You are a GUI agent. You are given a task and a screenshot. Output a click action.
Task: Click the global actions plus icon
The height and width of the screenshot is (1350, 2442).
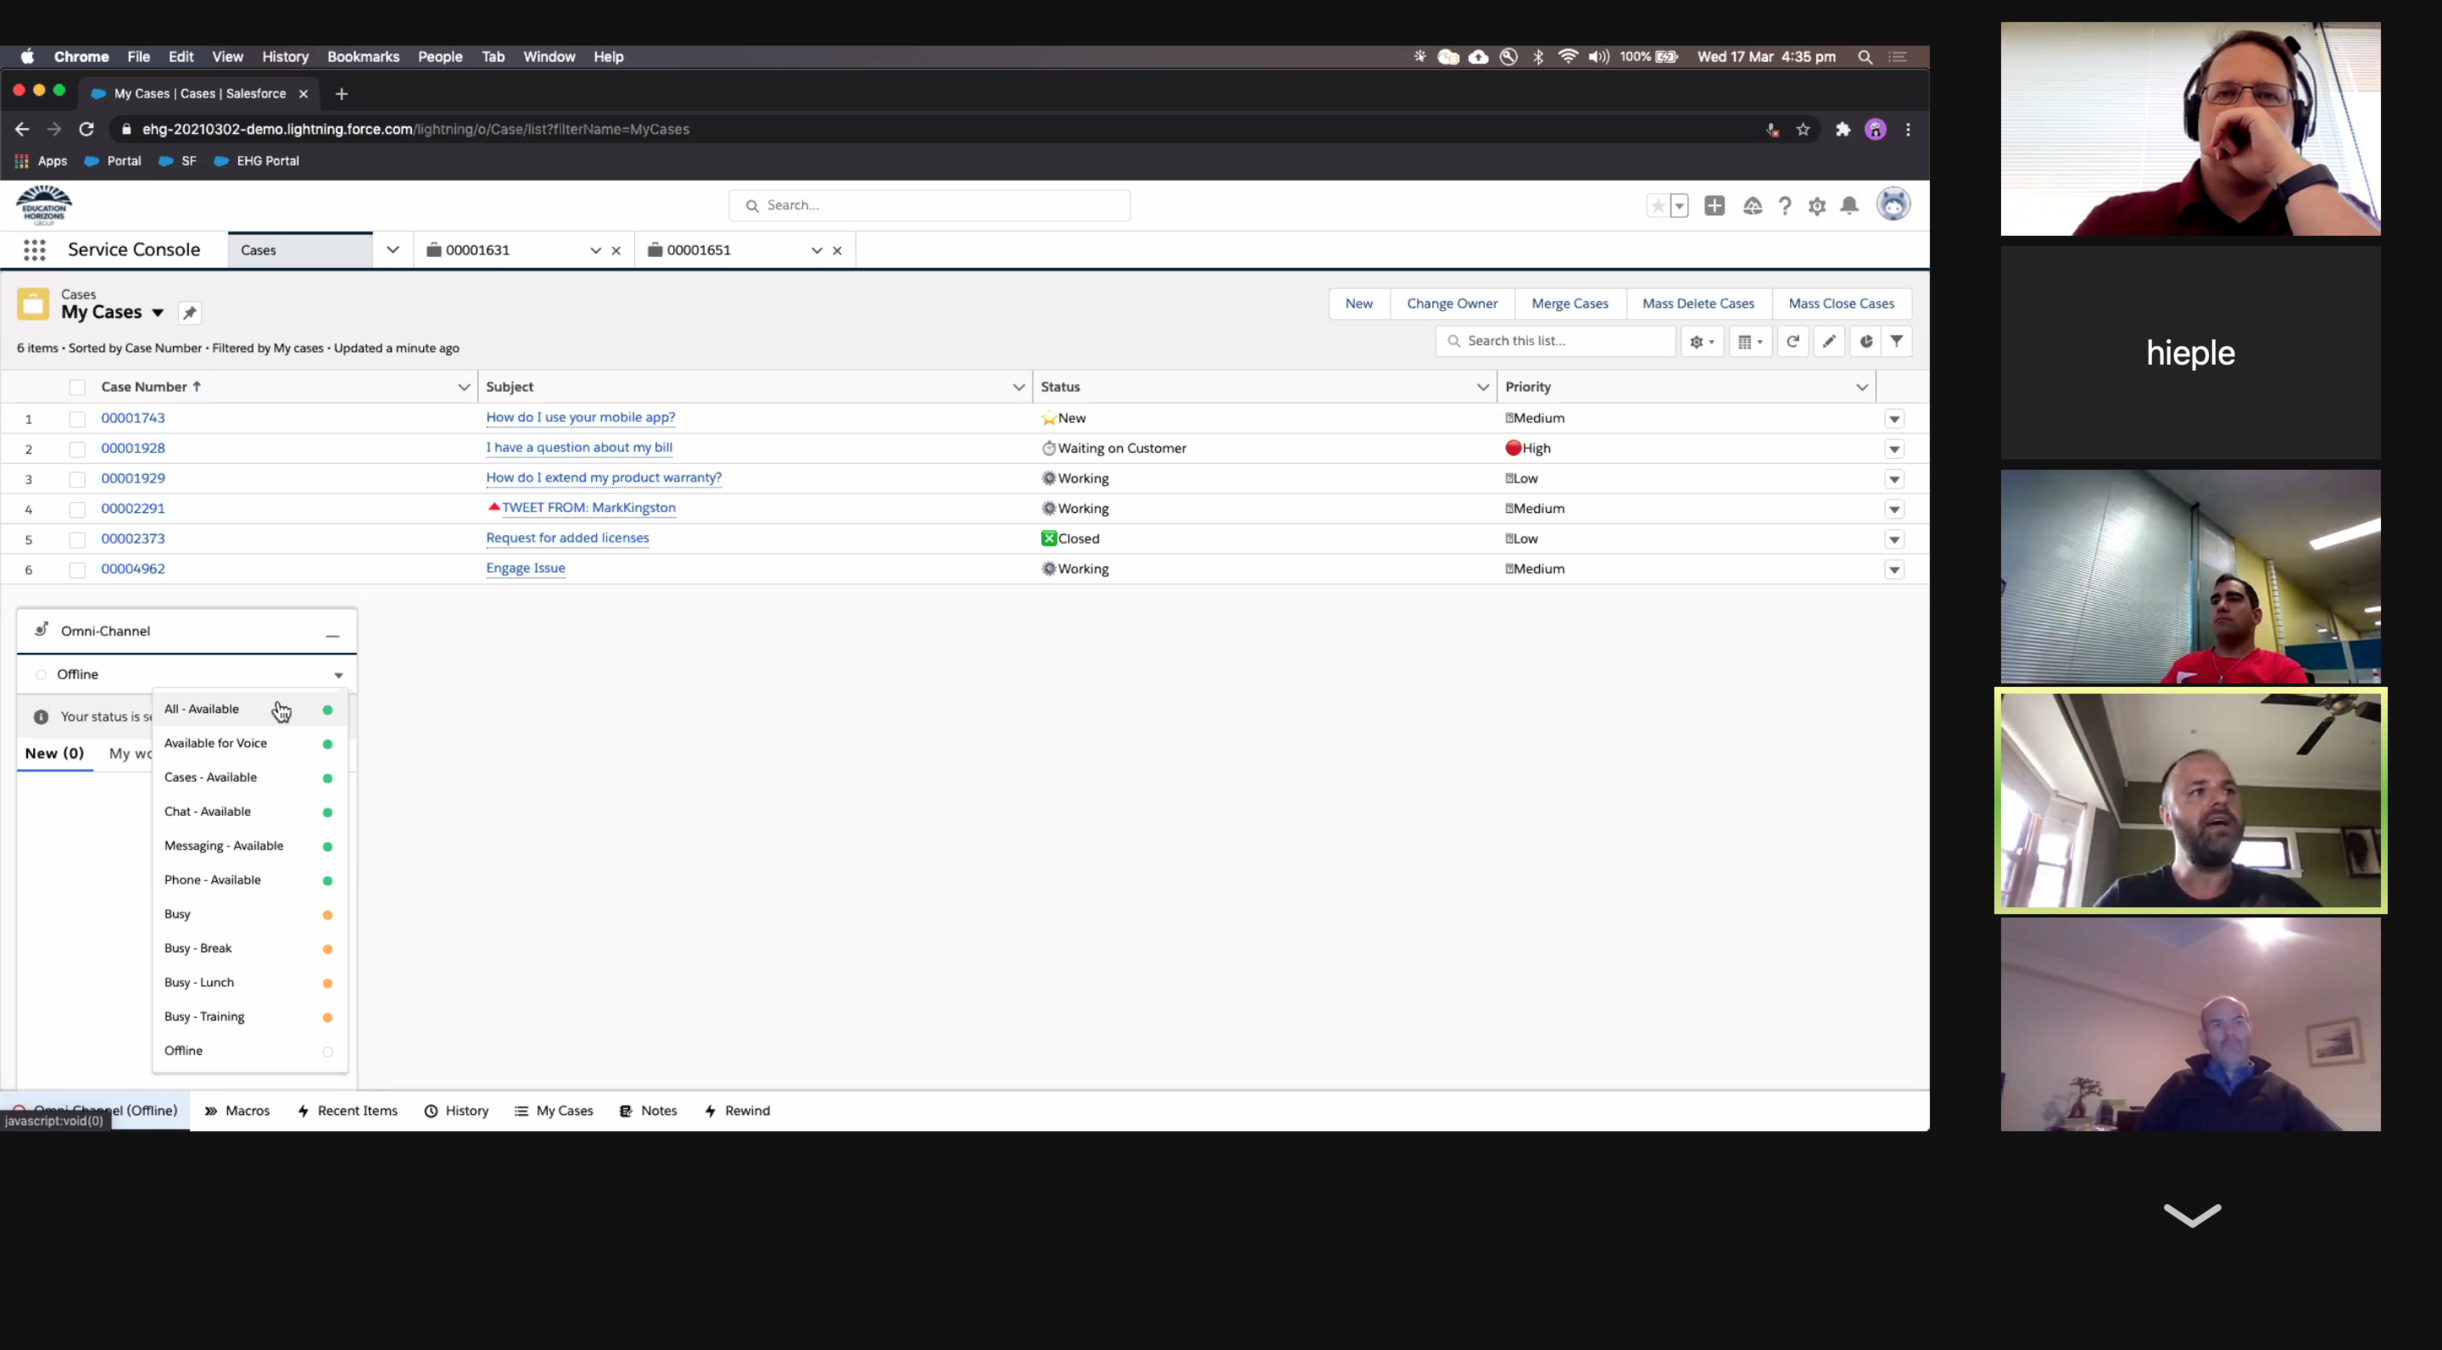click(x=1714, y=206)
